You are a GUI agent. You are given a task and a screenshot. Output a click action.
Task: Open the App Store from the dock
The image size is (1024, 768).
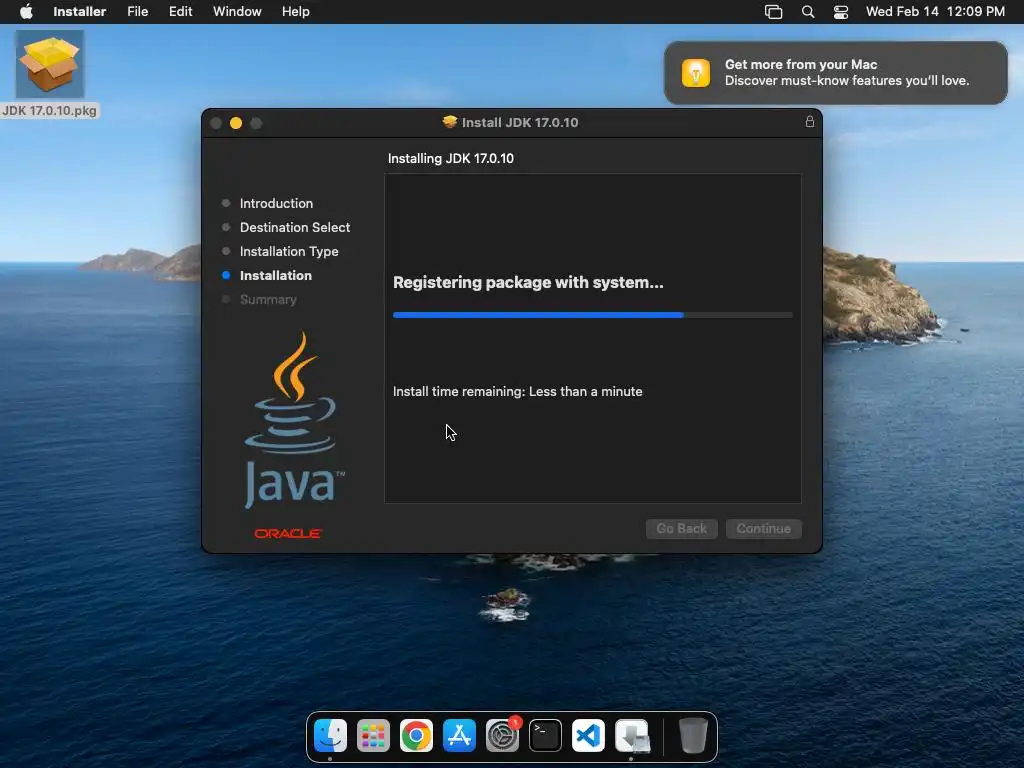point(459,736)
